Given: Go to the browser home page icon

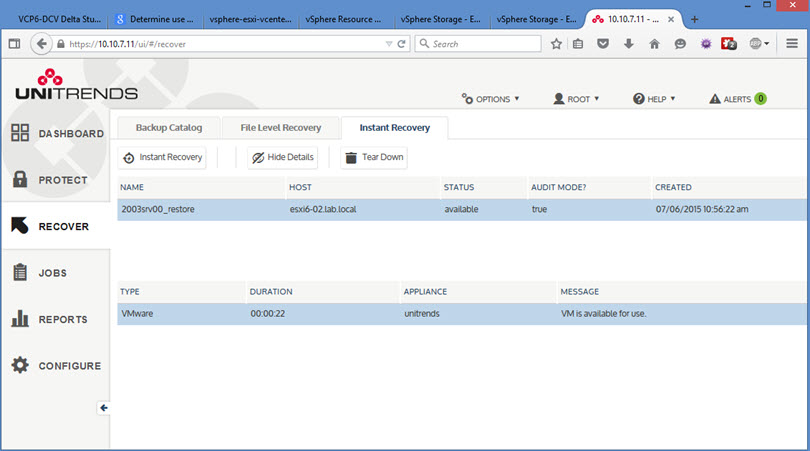Looking at the screenshot, I should (655, 44).
